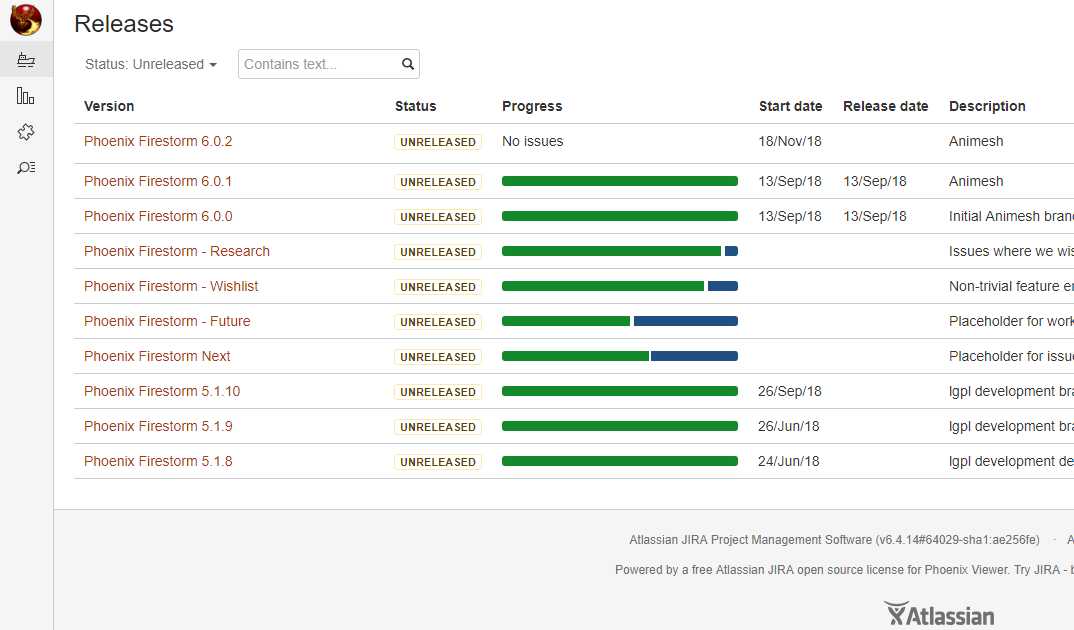Viewport: 1074px width, 630px height.
Task: Click UNRELEASED badge for Phoenix Firestorm - Research
Action: 438,251
